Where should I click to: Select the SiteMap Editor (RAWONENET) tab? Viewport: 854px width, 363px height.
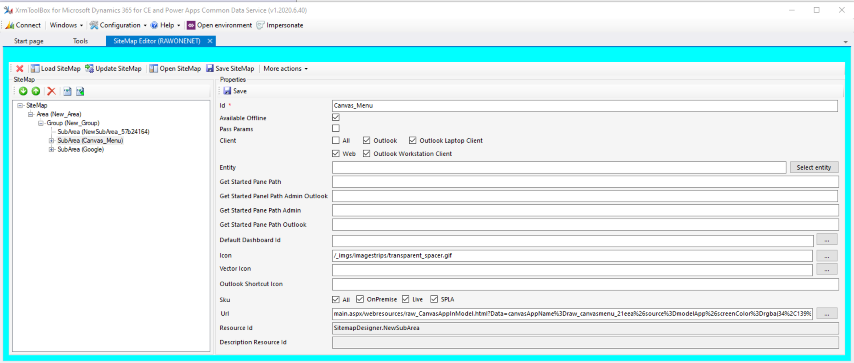(x=157, y=41)
